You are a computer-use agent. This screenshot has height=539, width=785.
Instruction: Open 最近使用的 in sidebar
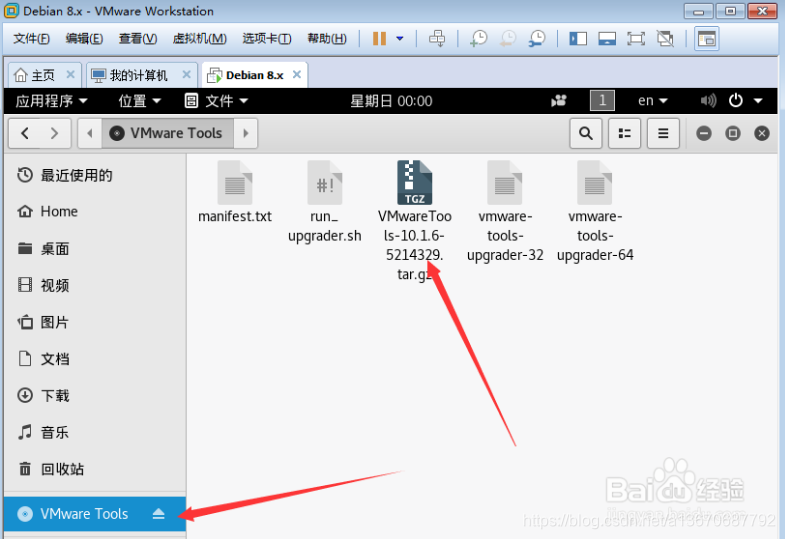(95, 175)
